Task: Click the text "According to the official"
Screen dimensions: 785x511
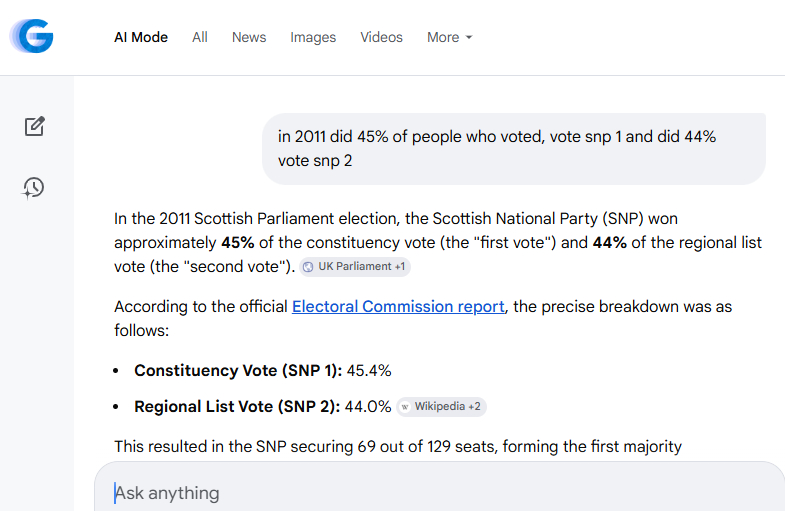Action: click(201, 306)
